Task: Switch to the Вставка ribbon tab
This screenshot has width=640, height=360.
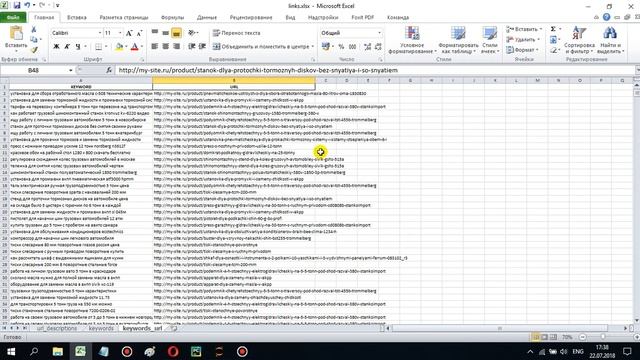Action: (x=77, y=18)
